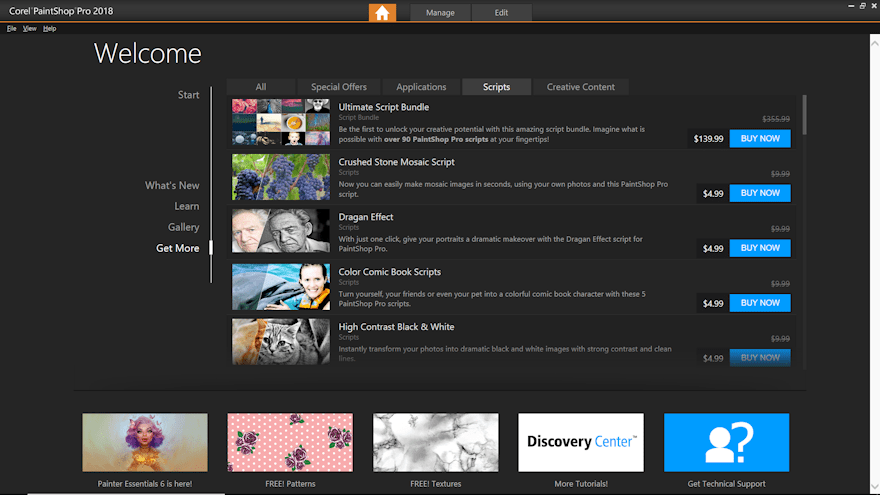Switch to the Edit workspace tab

tap(501, 13)
